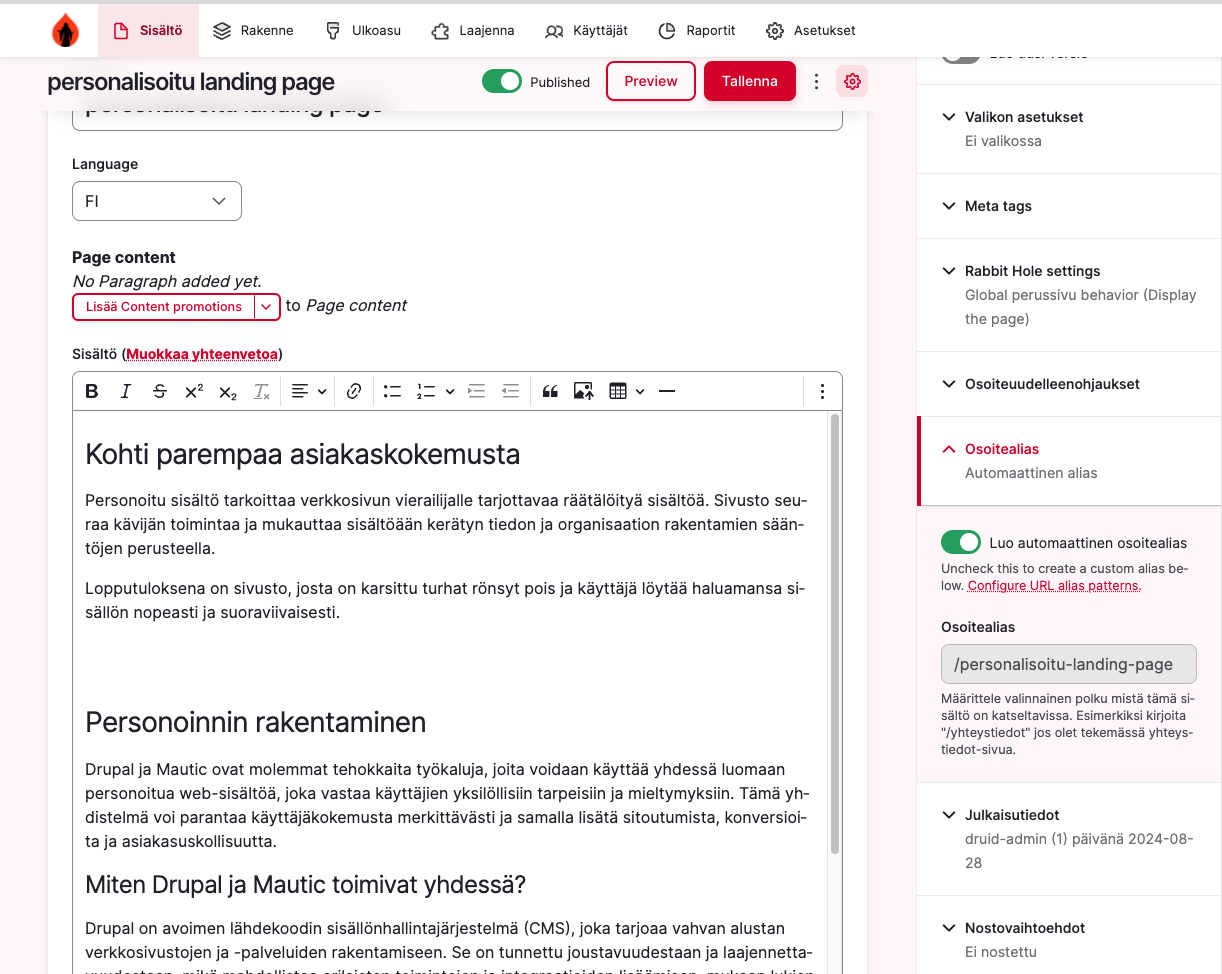Click the heading Kohti parempaa asiakaskokemusta
1222x974 pixels.
(303, 455)
